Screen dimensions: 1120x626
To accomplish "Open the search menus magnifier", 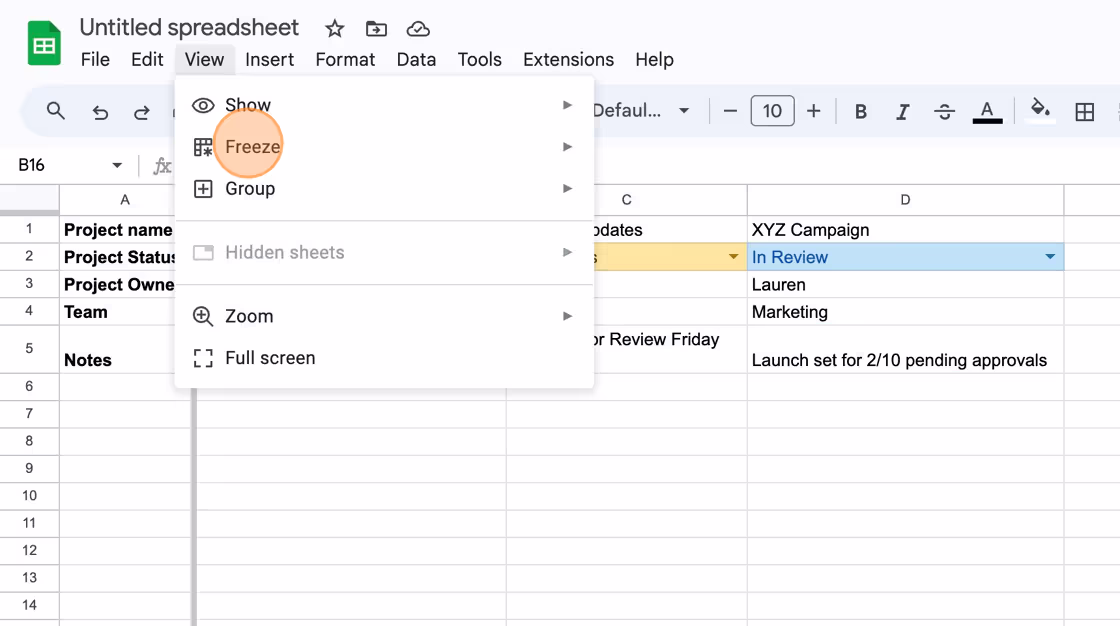I will pos(56,111).
